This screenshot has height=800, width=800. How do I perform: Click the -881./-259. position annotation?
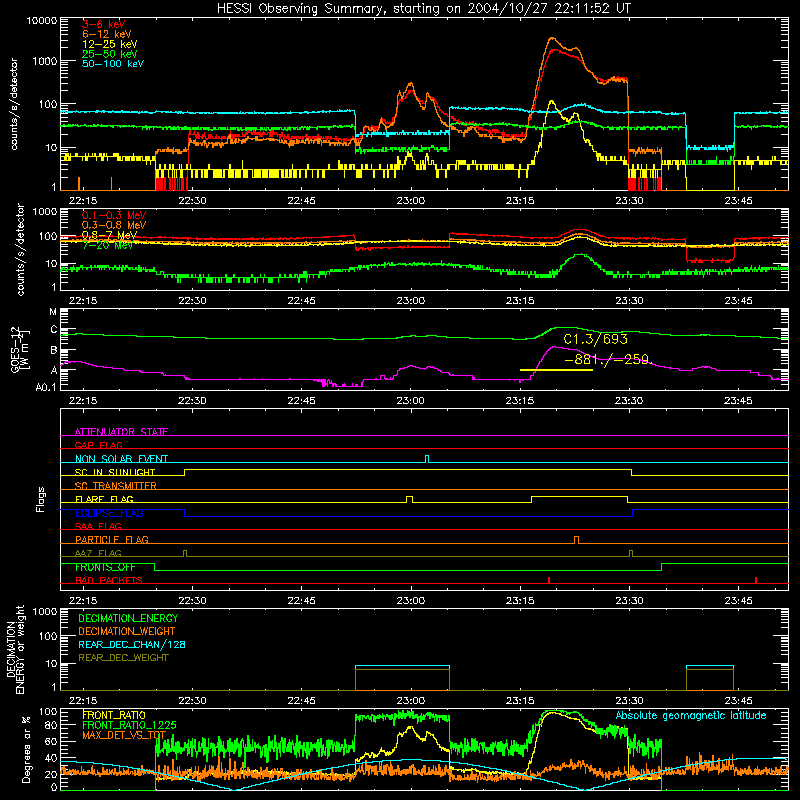[608, 360]
